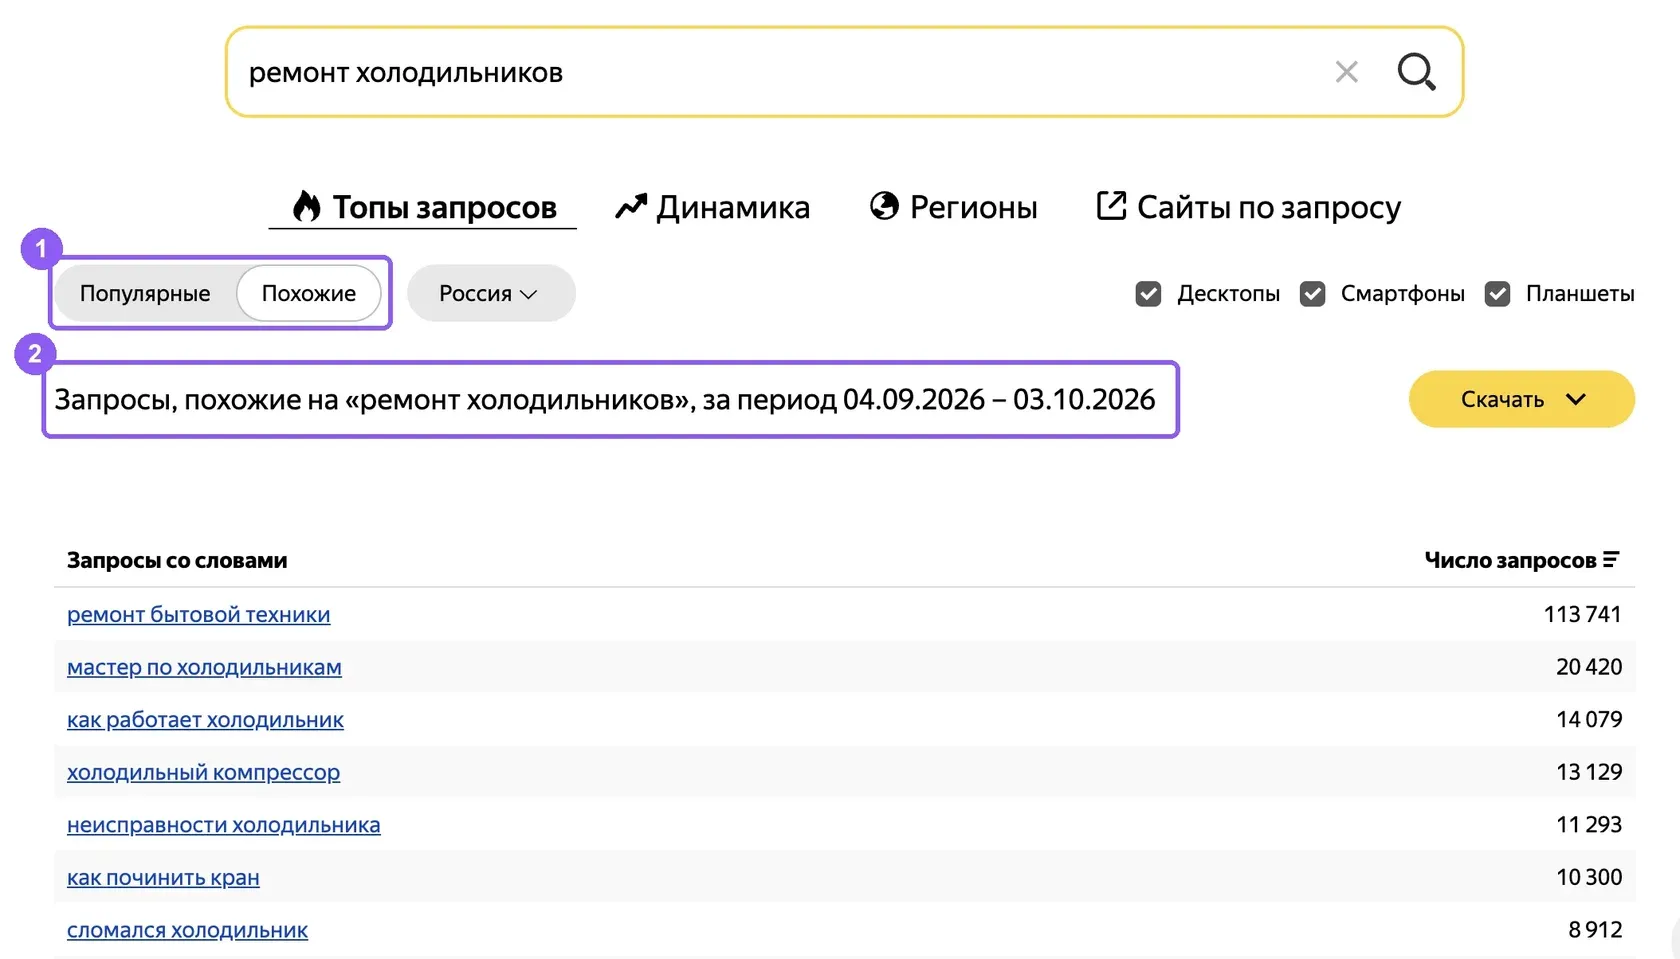The height and width of the screenshot is (959, 1680).
Task: Select the 'Популярные' toggle option
Action: click(145, 293)
